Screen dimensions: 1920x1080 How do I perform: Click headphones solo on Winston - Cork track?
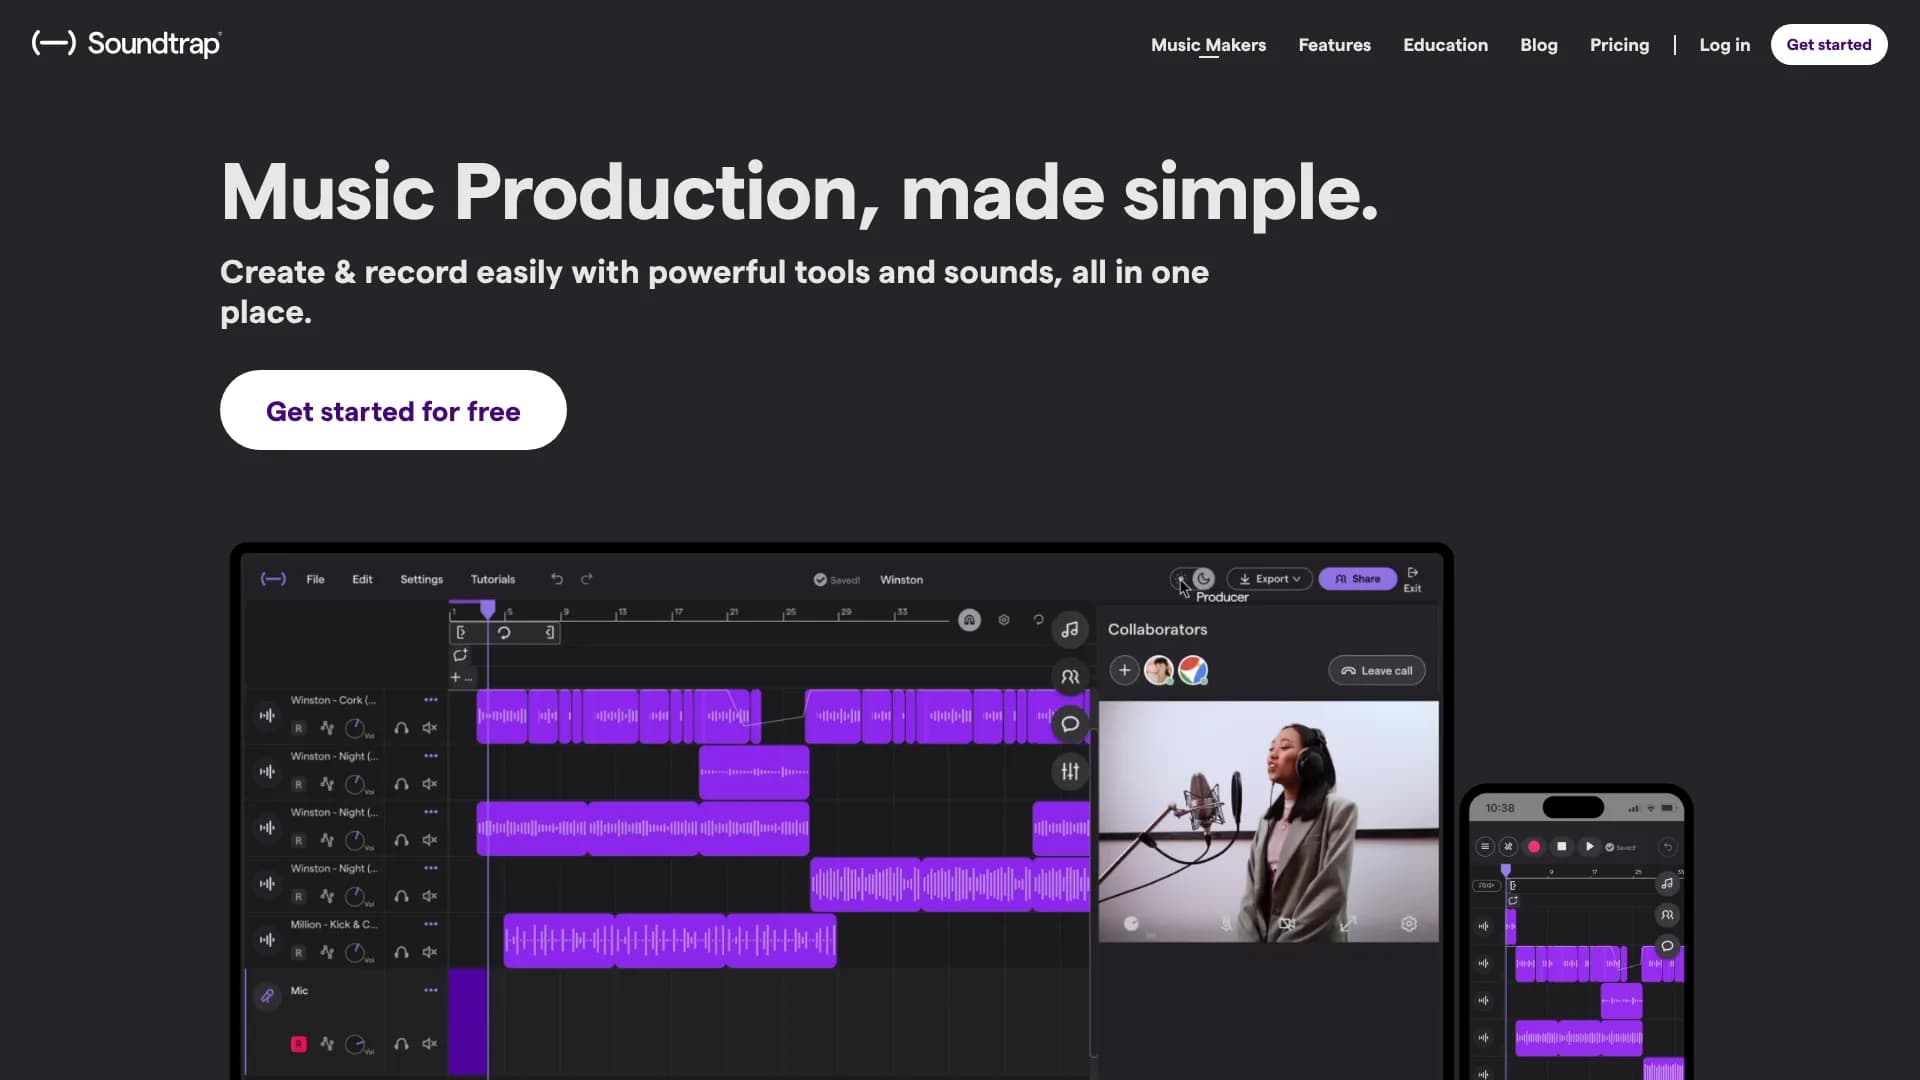click(x=401, y=728)
